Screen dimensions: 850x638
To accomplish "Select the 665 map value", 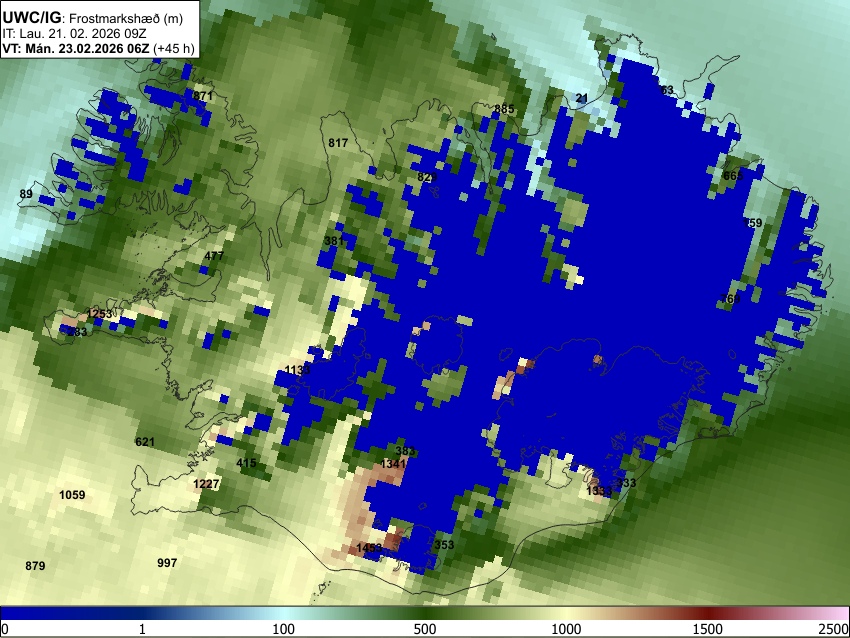I will [x=733, y=176].
